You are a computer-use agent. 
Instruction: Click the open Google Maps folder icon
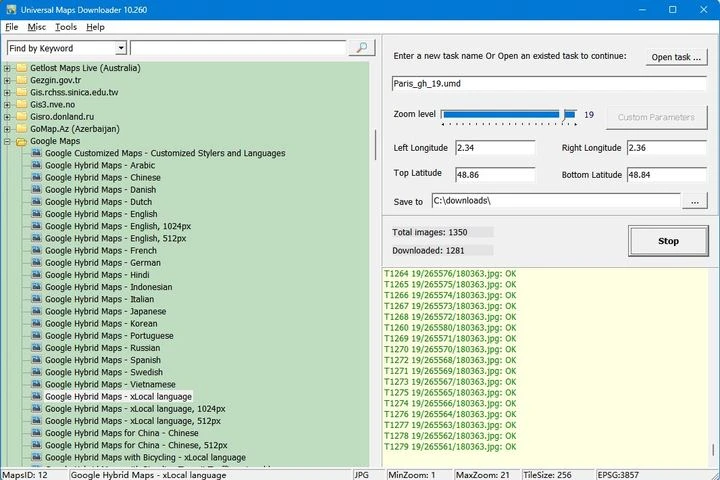(22, 141)
